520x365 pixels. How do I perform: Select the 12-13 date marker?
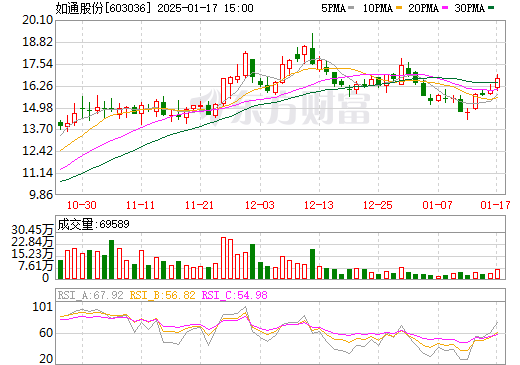click(x=319, y=205)
